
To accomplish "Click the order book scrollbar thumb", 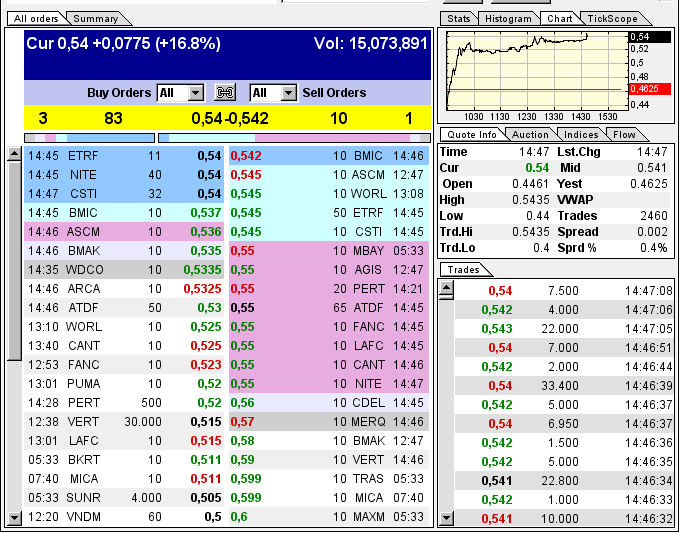I will (x=14, y=261).
